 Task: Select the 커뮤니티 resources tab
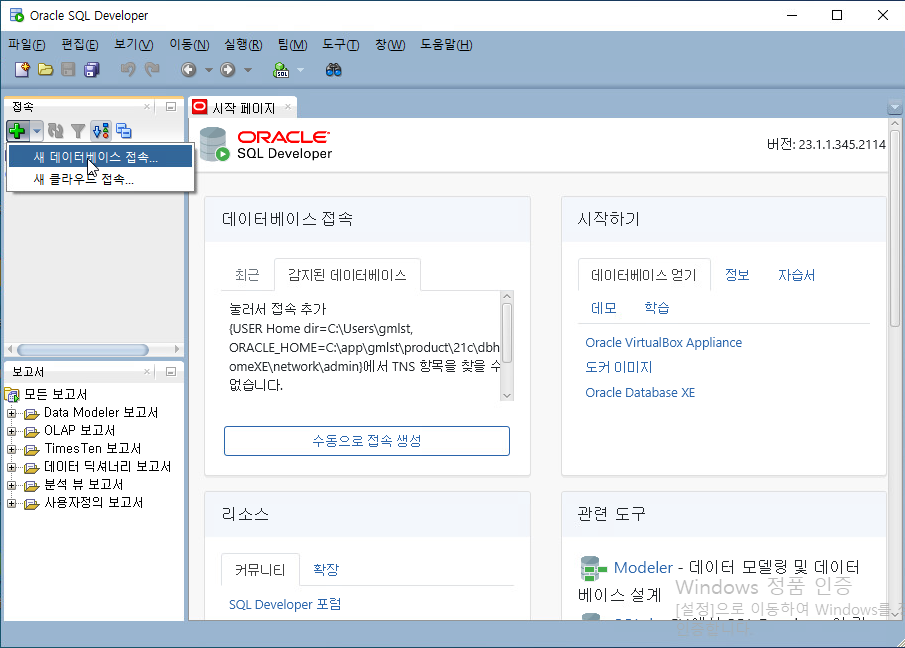point(260,570)
